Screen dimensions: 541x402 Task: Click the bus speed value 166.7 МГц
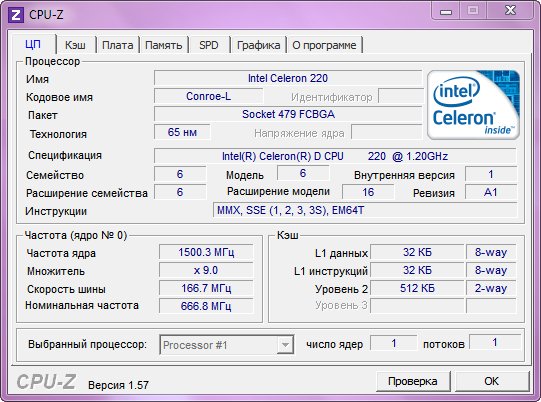pyautogui.click(x=206, y=288)
